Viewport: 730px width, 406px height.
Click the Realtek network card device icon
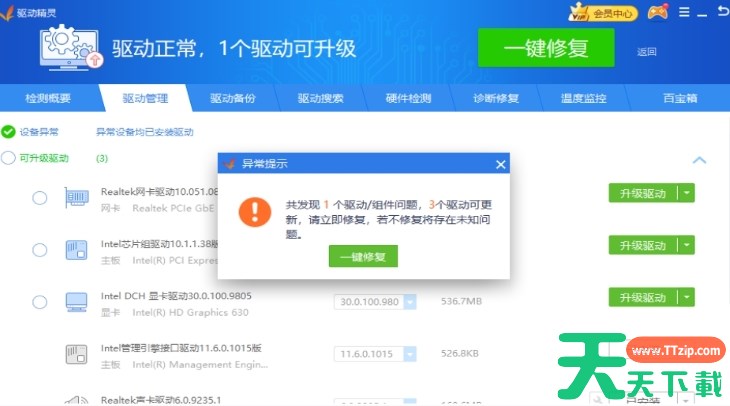click(76, 197)
